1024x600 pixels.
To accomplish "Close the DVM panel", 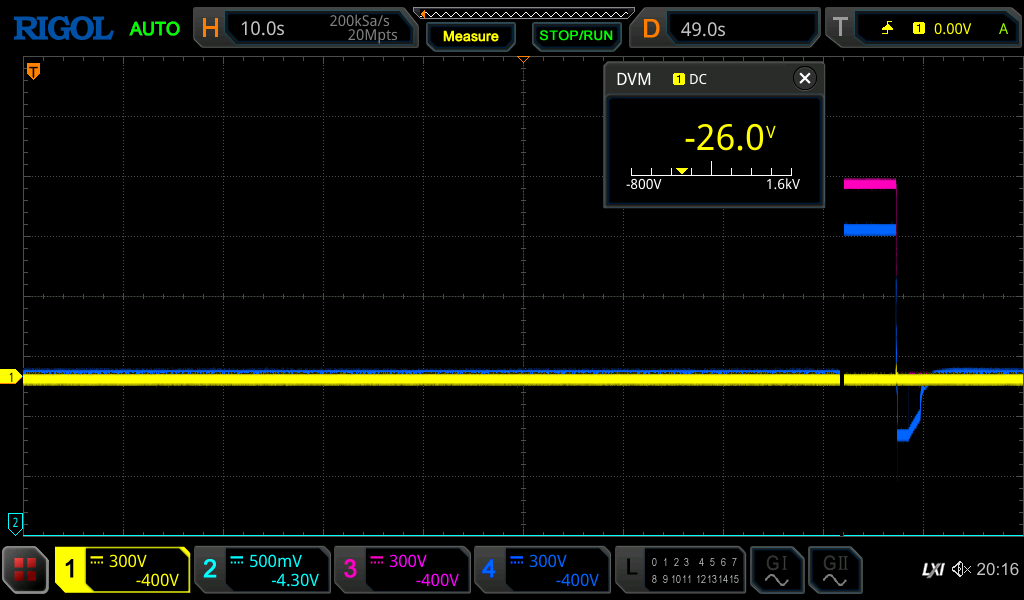I will 804,79.
